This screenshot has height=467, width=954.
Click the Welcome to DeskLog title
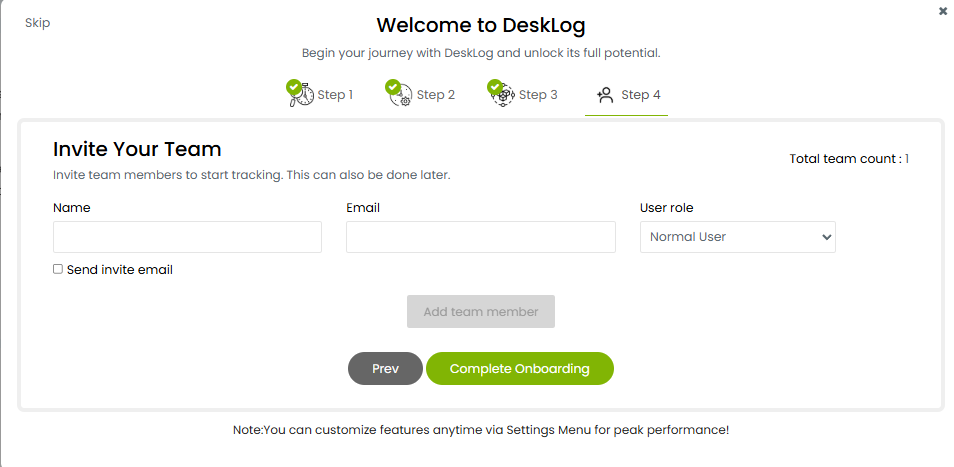(481, 26)
